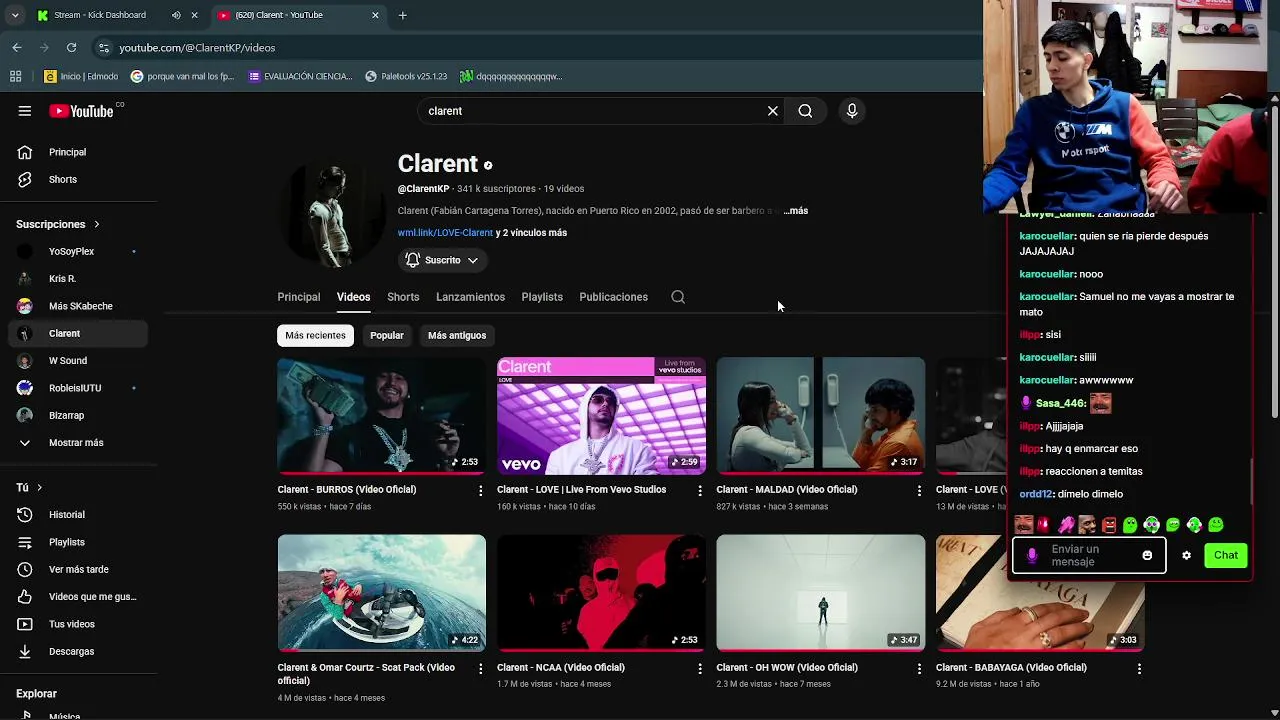Open options menu for OH WOW video
This screenshot has width=1280, height=720.
(x=919, y=668)
